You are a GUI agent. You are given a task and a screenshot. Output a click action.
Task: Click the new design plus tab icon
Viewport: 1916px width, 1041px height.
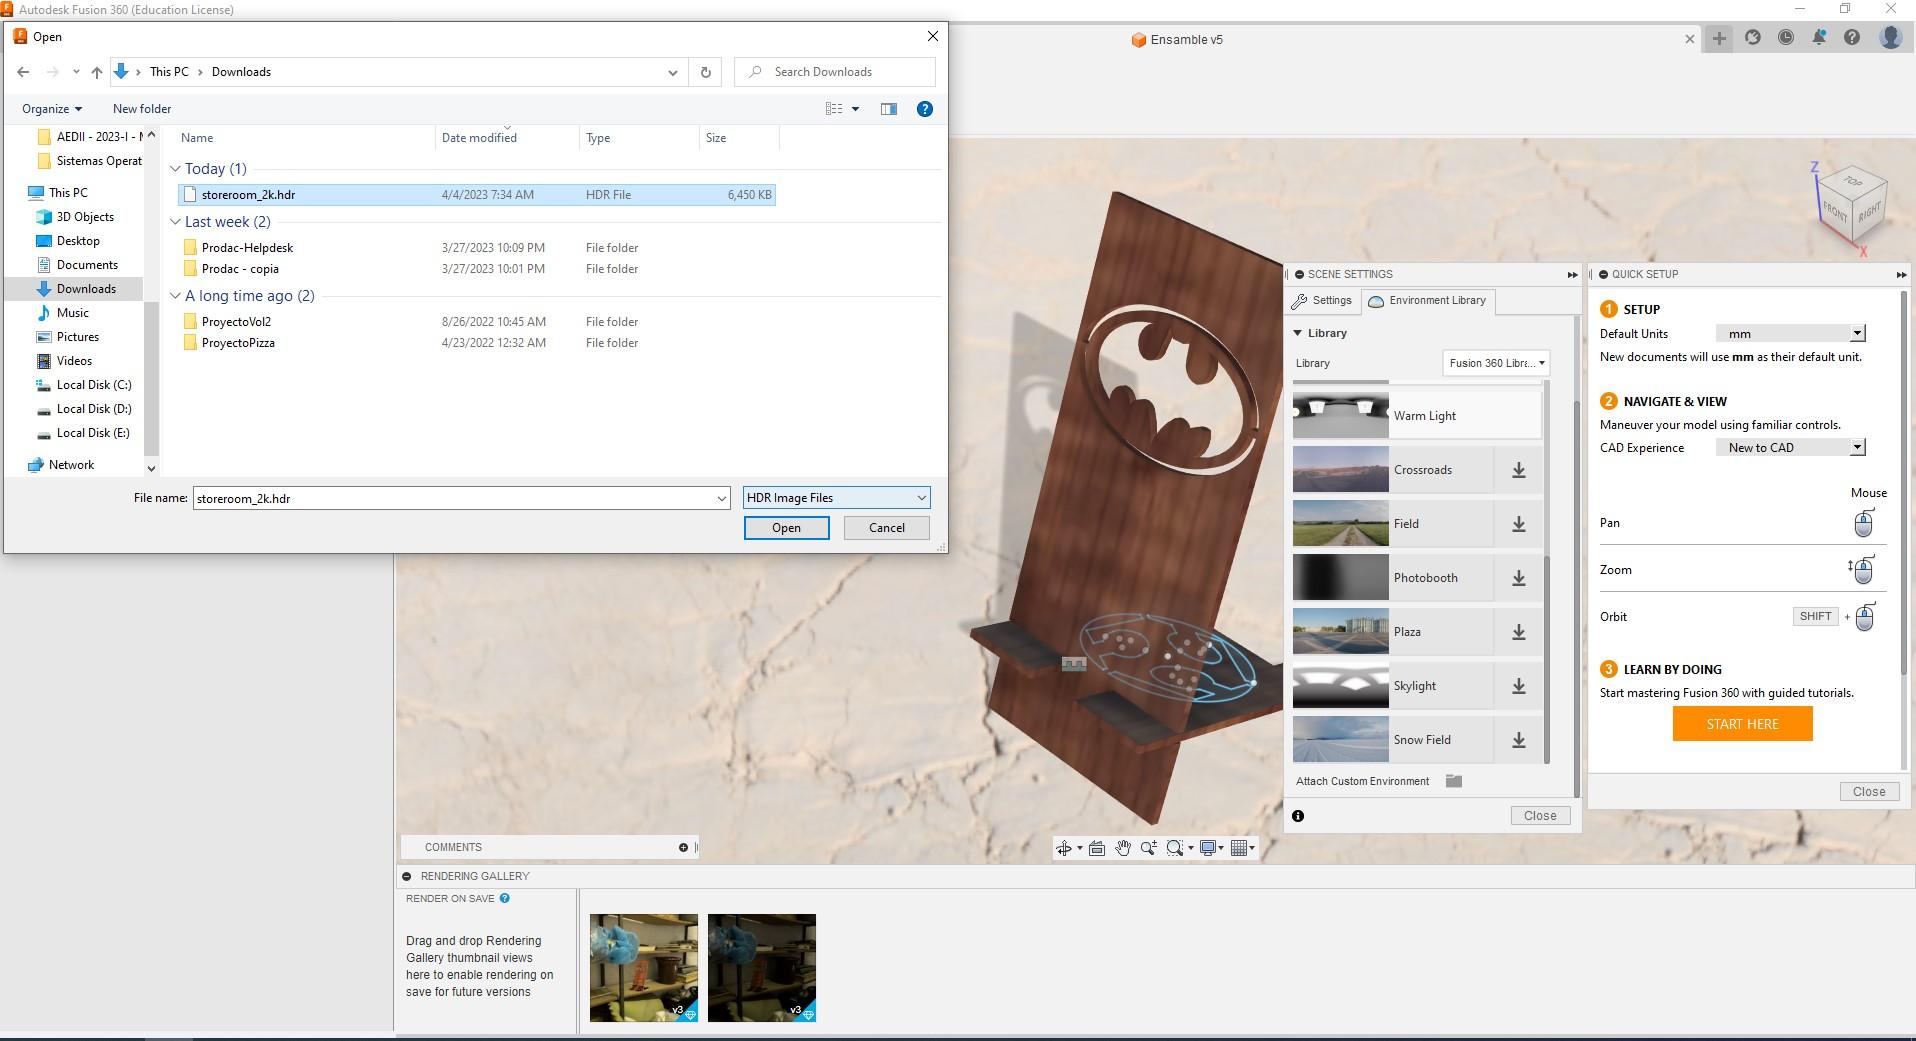tap(1719, 38)
